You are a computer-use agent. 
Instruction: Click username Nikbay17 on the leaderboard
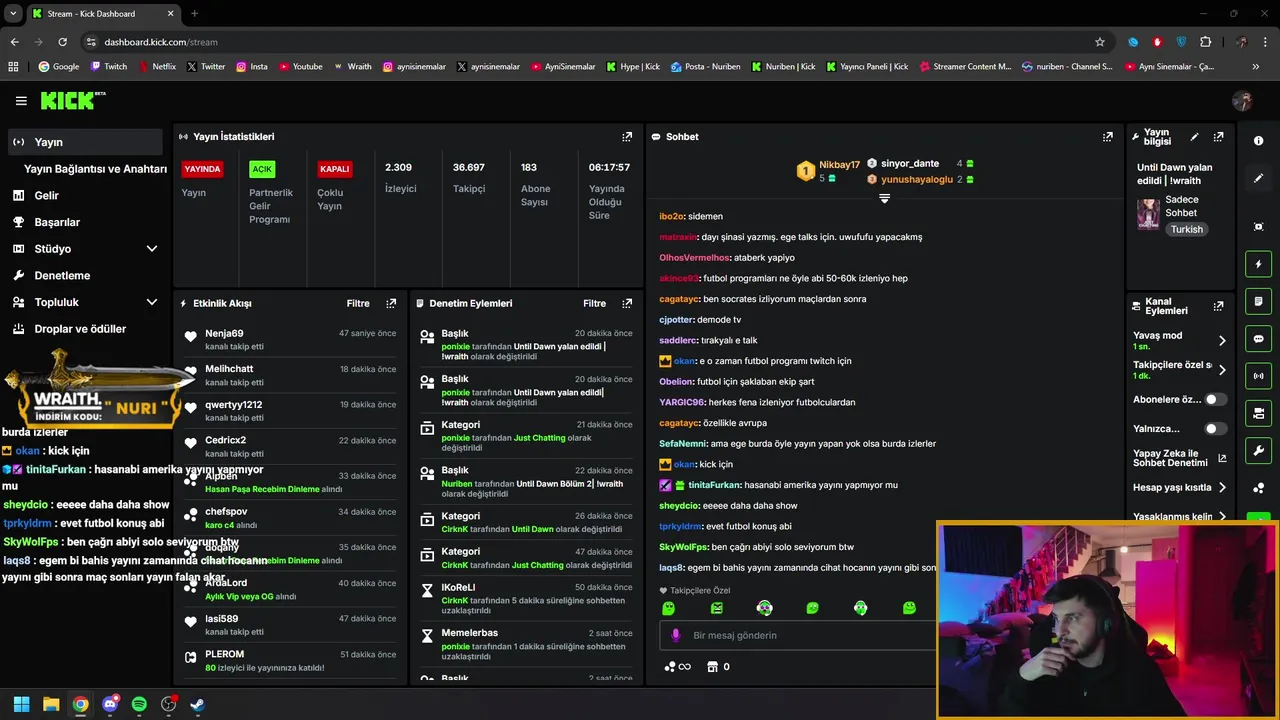pos(839,164)
